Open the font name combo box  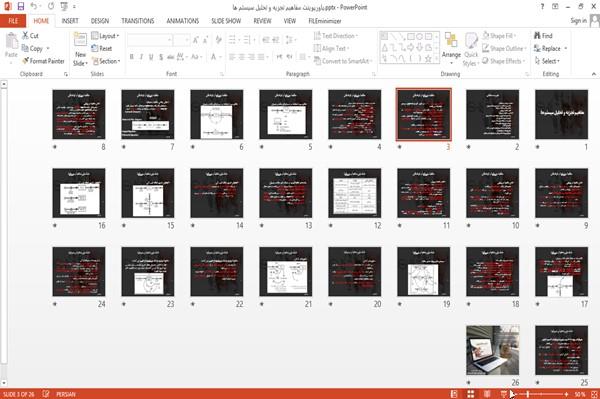[149, 40]
